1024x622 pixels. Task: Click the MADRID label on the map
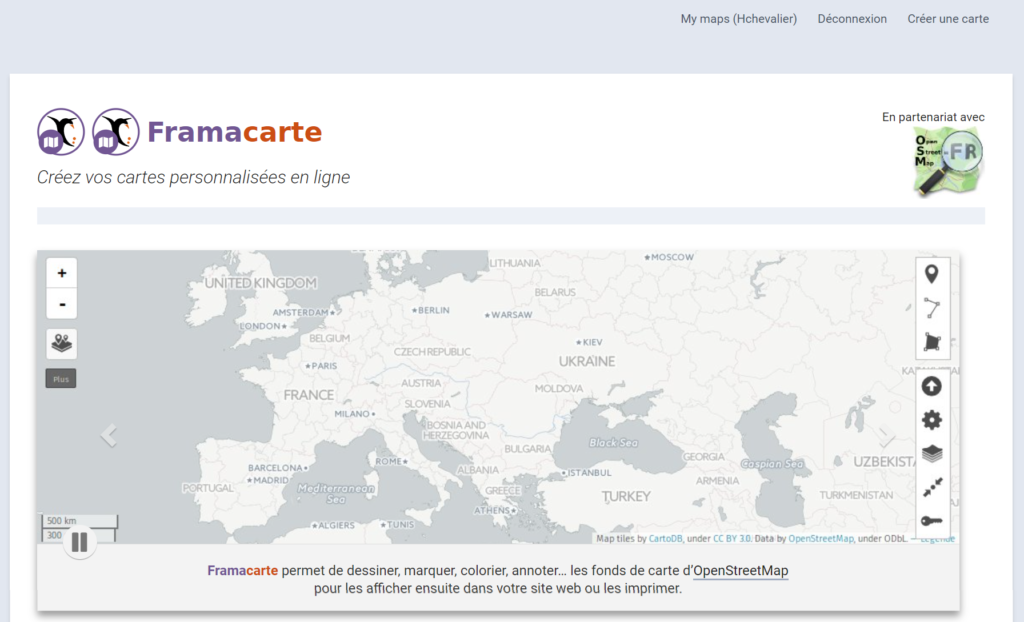click(x=268, y=480)
